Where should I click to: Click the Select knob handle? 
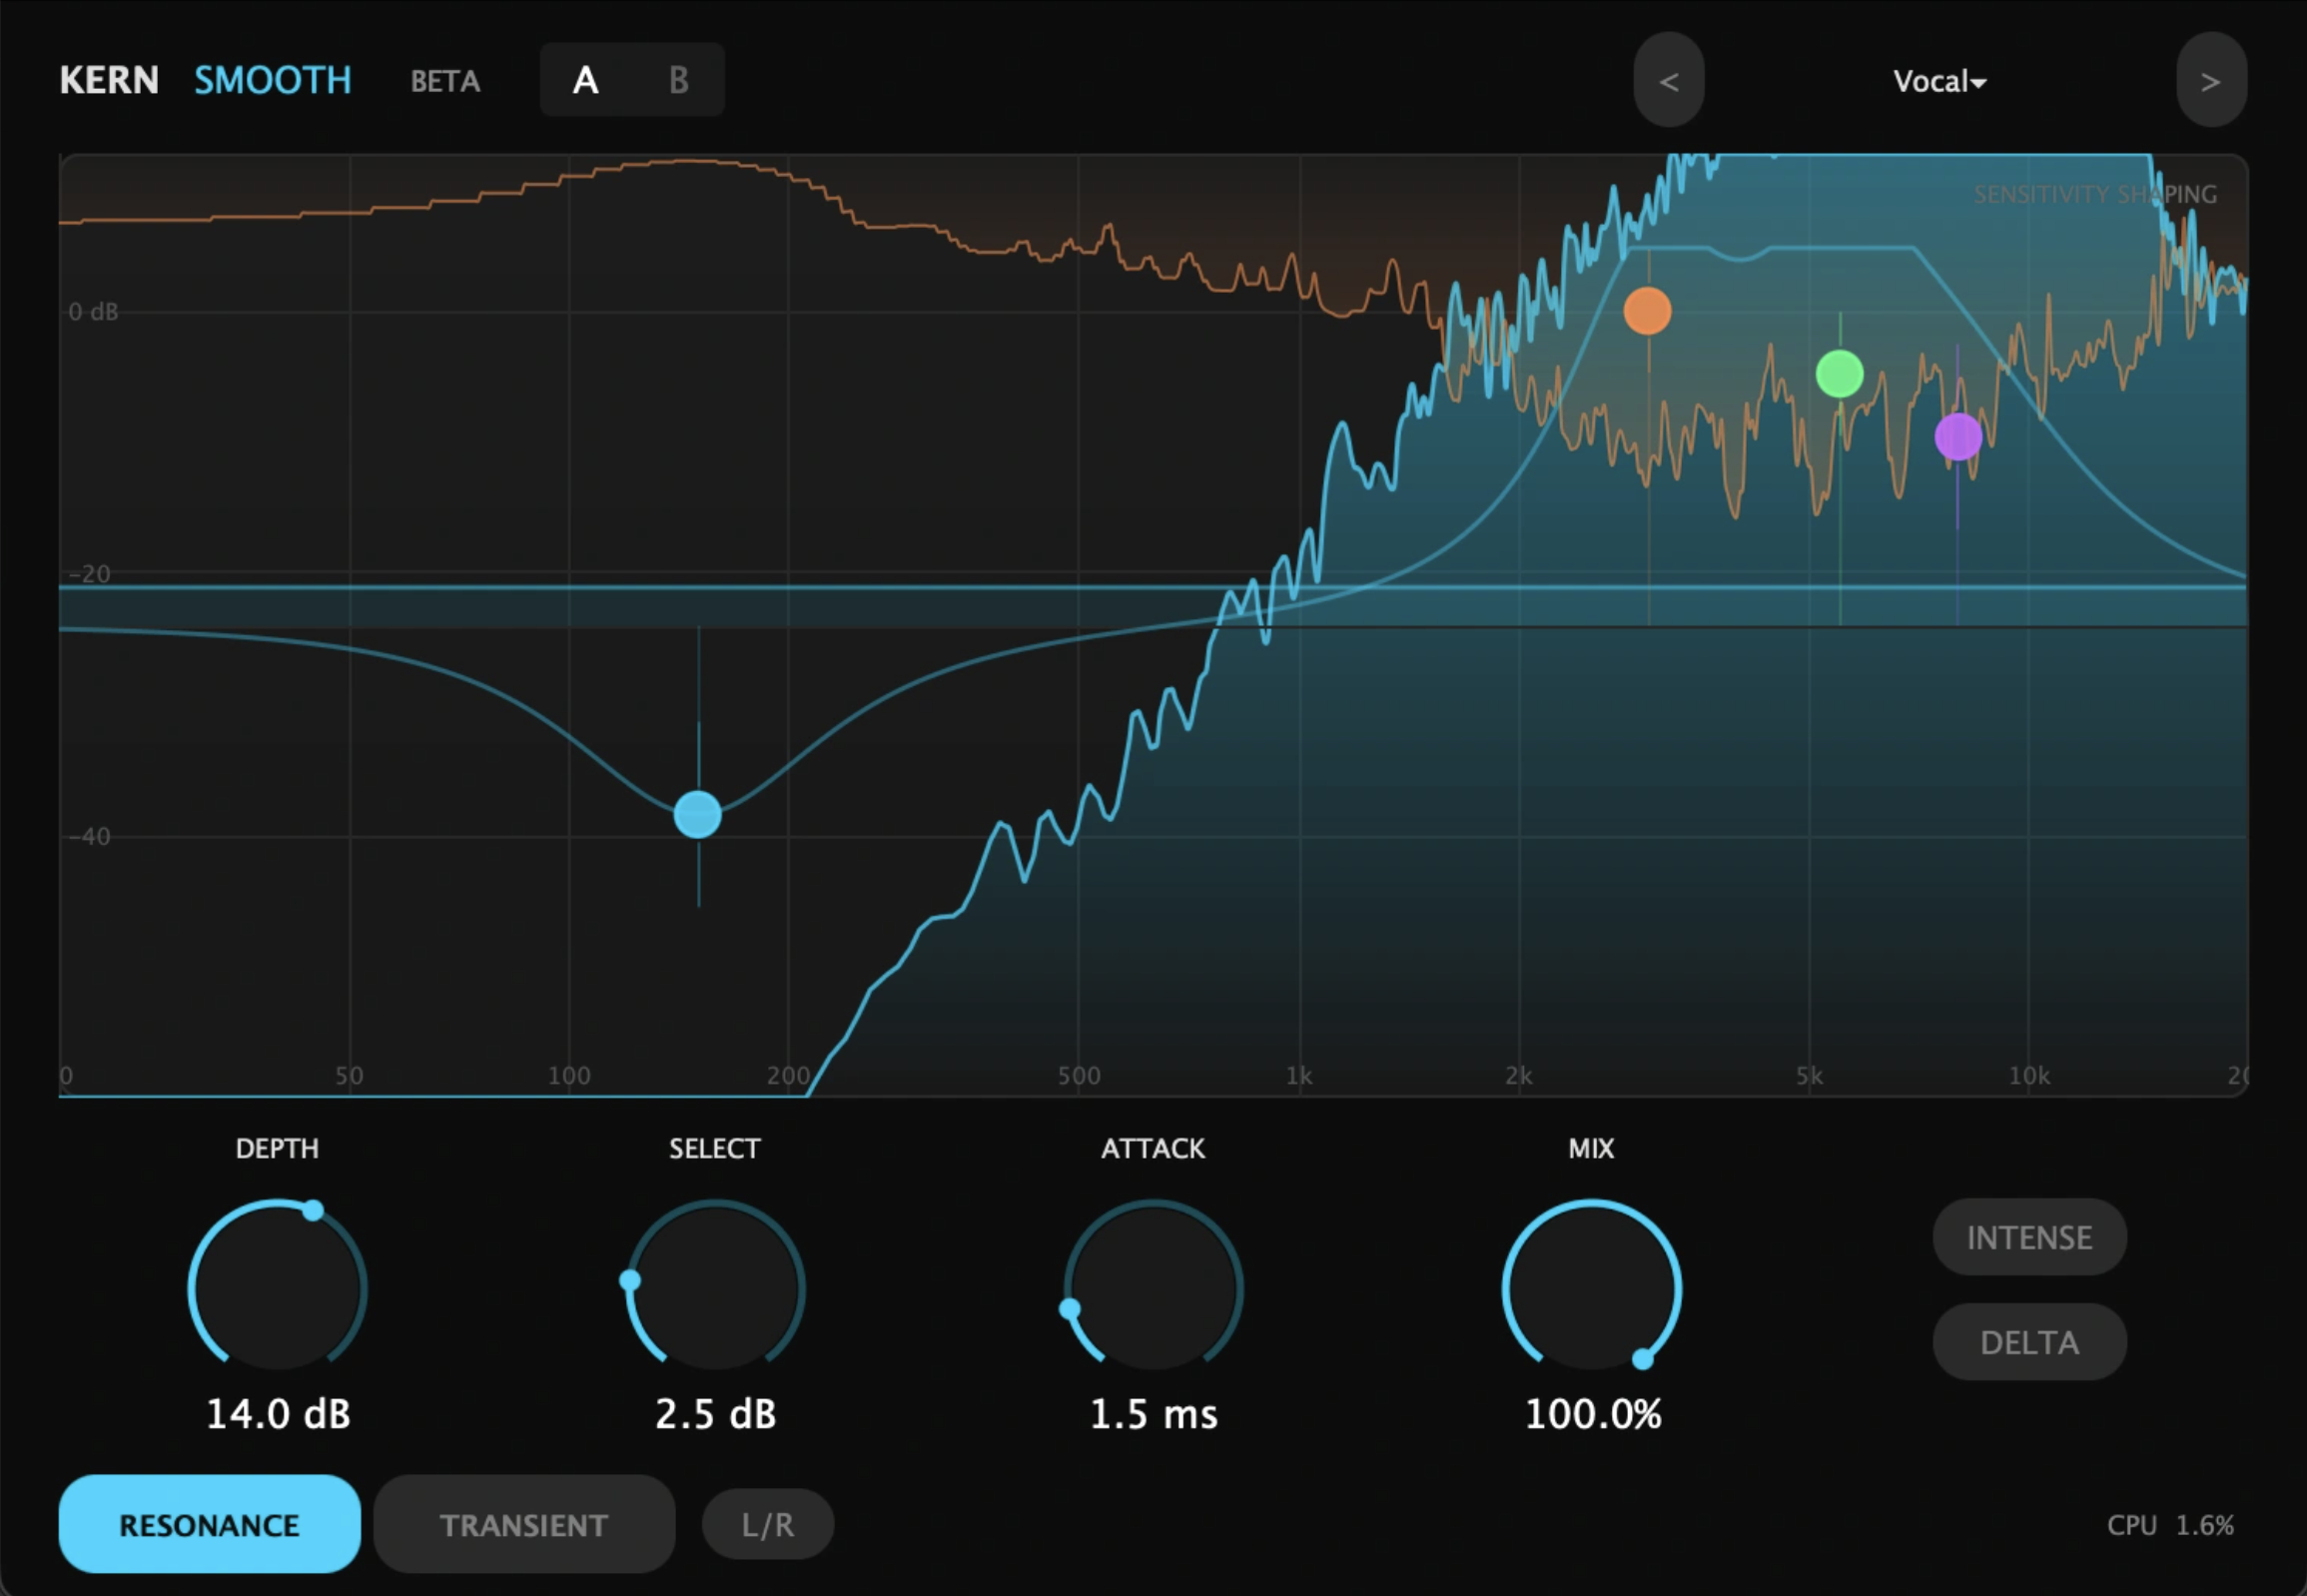click(x=630, y=1280)
